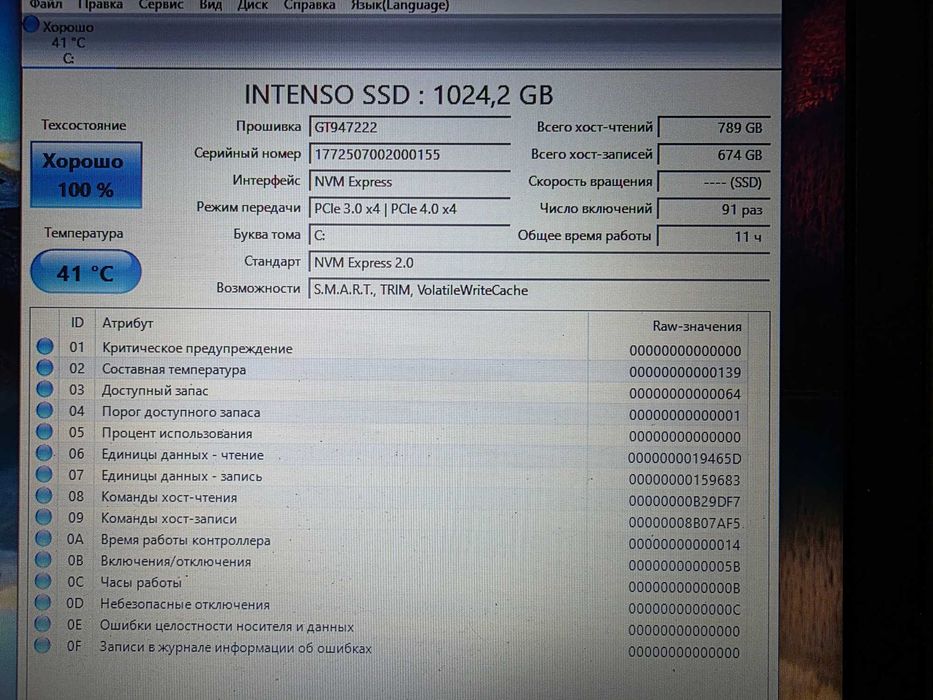Click status icon of Команды хост-записи row
The width and height of the screenshot is (933, 700).
pos(43,517)
